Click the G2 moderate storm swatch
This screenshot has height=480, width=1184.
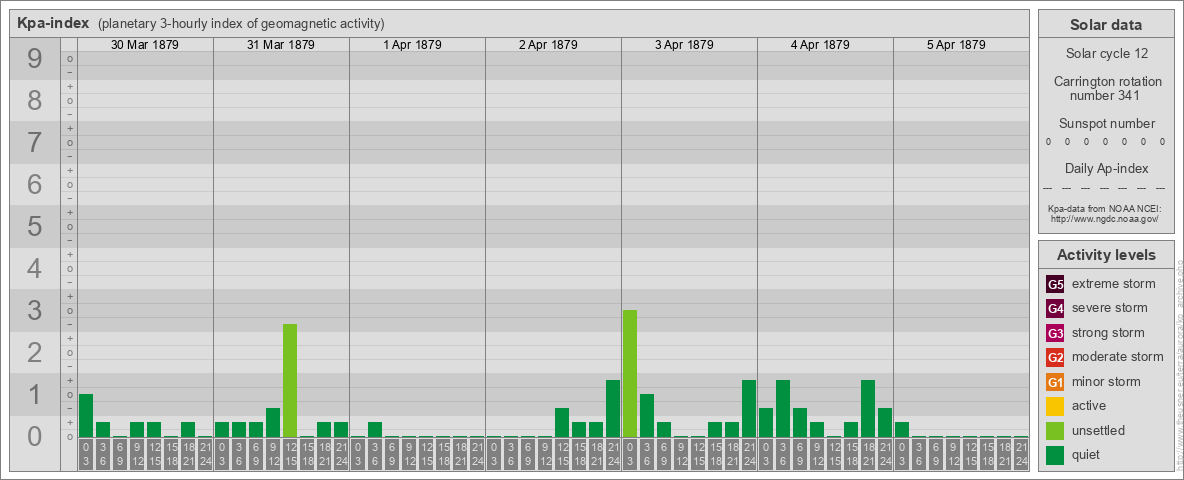pyautogui.click(x=1055, y=357)
